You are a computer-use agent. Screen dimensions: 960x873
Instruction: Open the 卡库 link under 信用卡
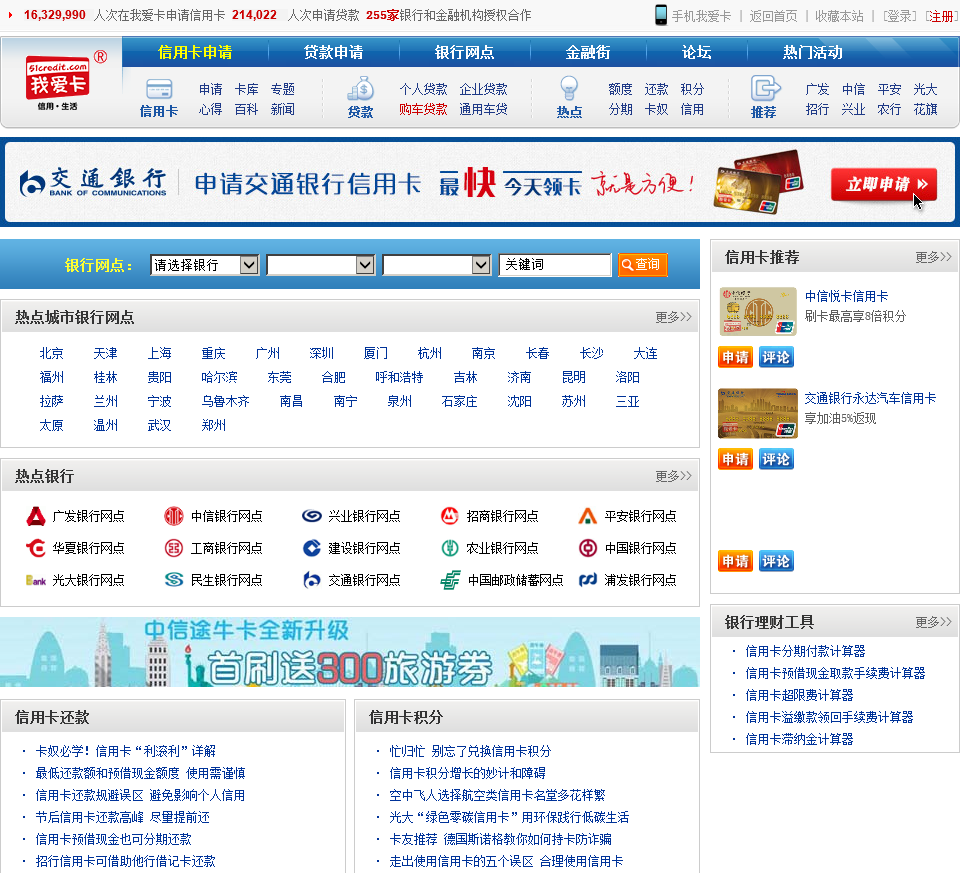[x=246, y=89]
